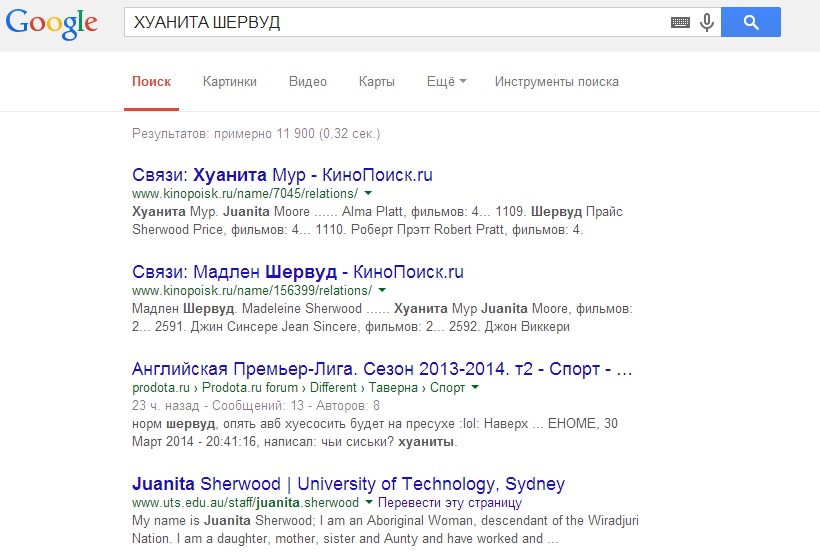Open result Связи: Мадлен Шервуд - КиноПоиск.ru
Viewport: 820px width, 560px height.
298,272
